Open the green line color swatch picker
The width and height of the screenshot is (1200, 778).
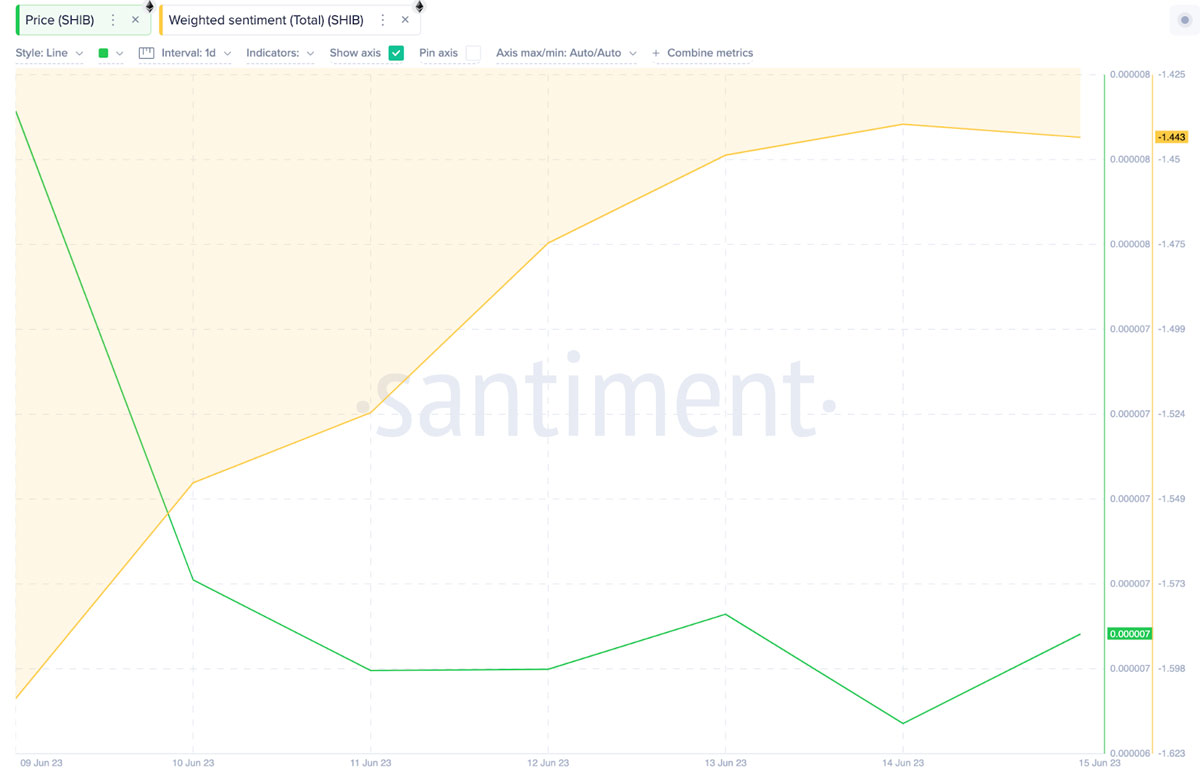(110, 53)
